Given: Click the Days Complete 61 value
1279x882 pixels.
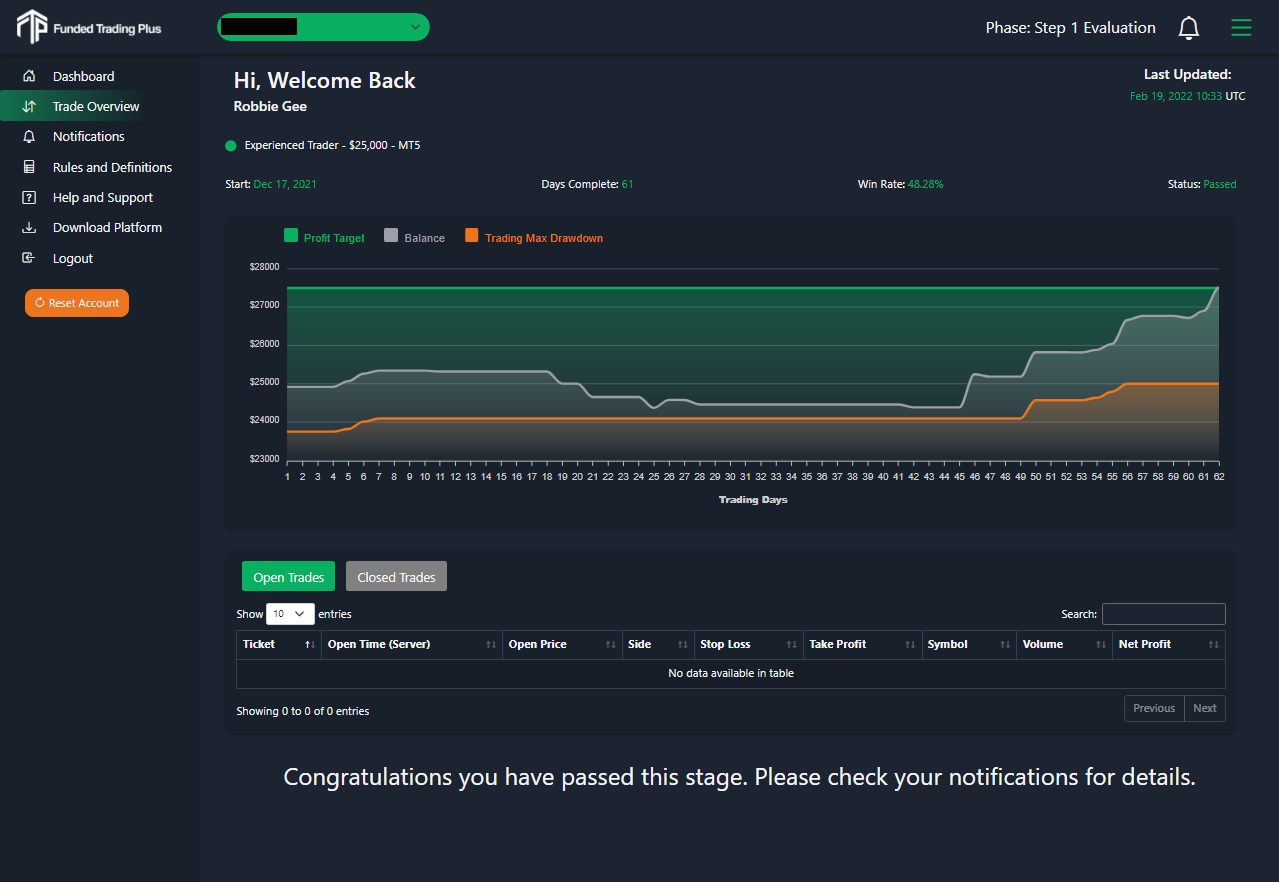Looking at the screenshot, I should [627, 184].
